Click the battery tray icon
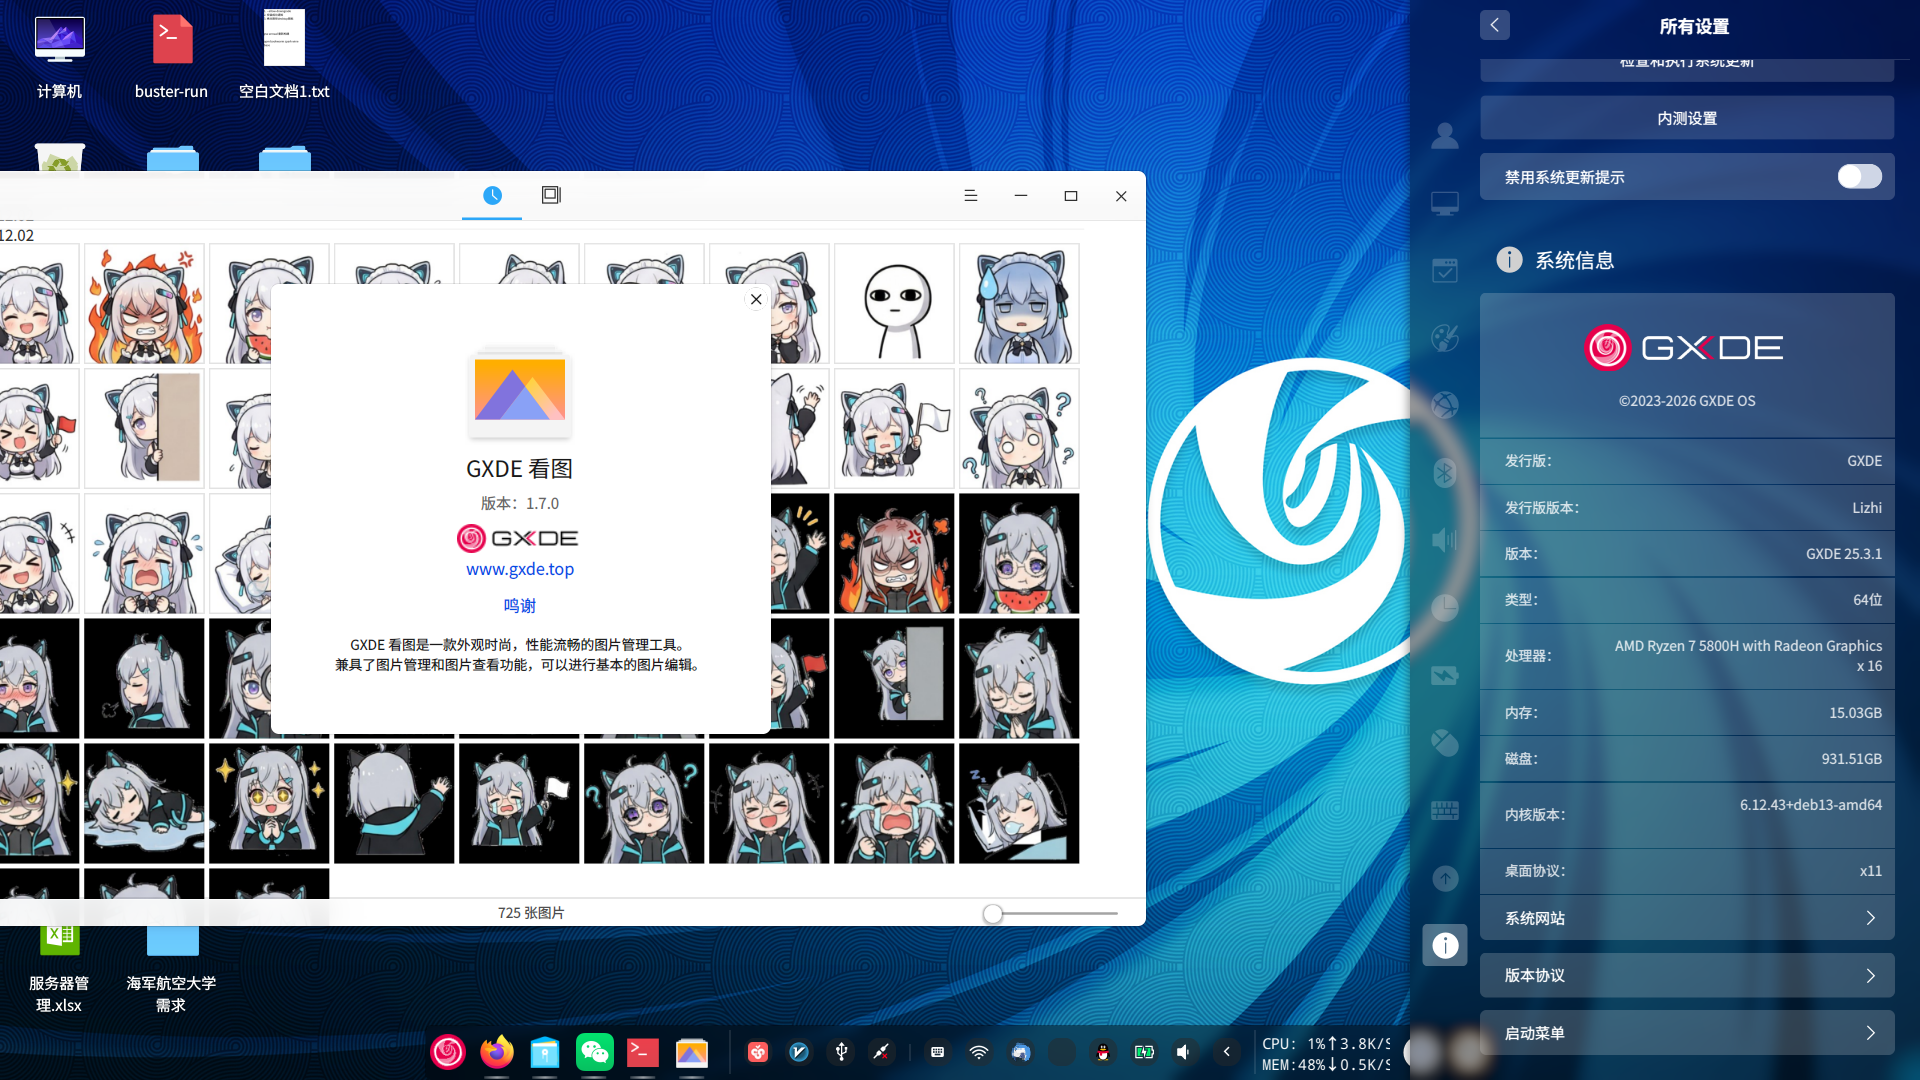 tap(1144, 1052)
